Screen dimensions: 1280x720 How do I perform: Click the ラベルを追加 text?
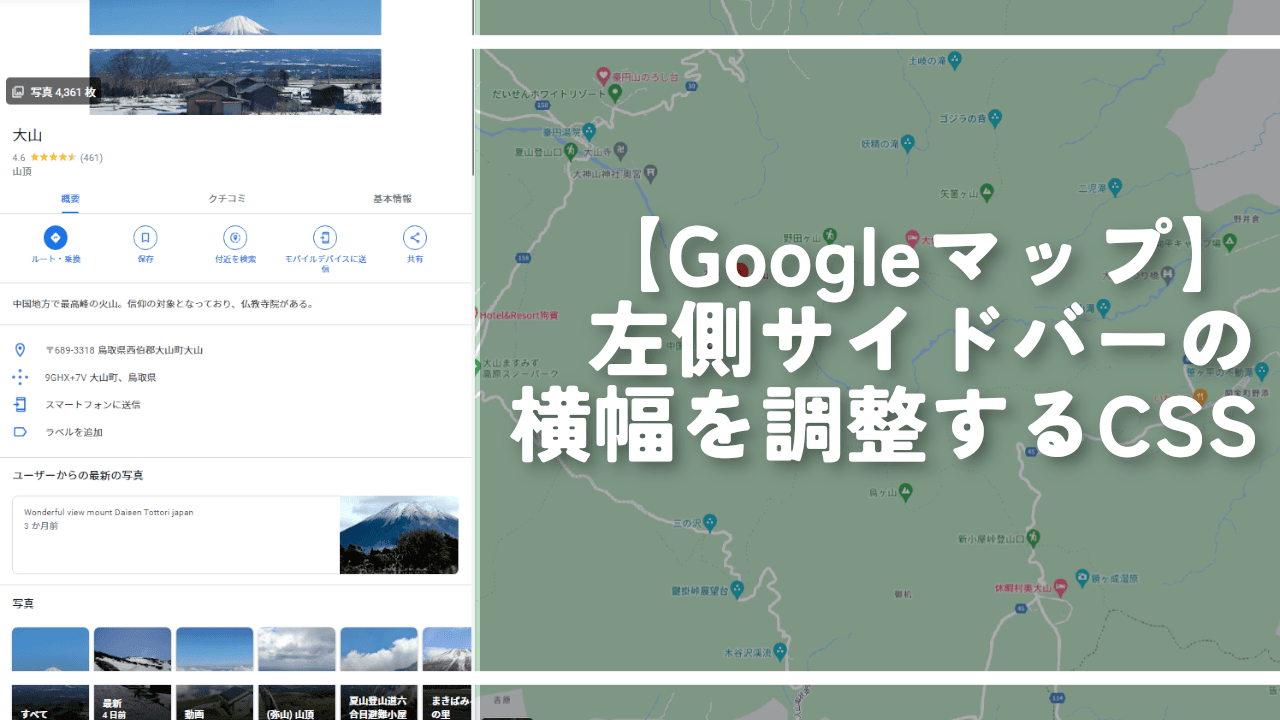(x=74, y=432)
